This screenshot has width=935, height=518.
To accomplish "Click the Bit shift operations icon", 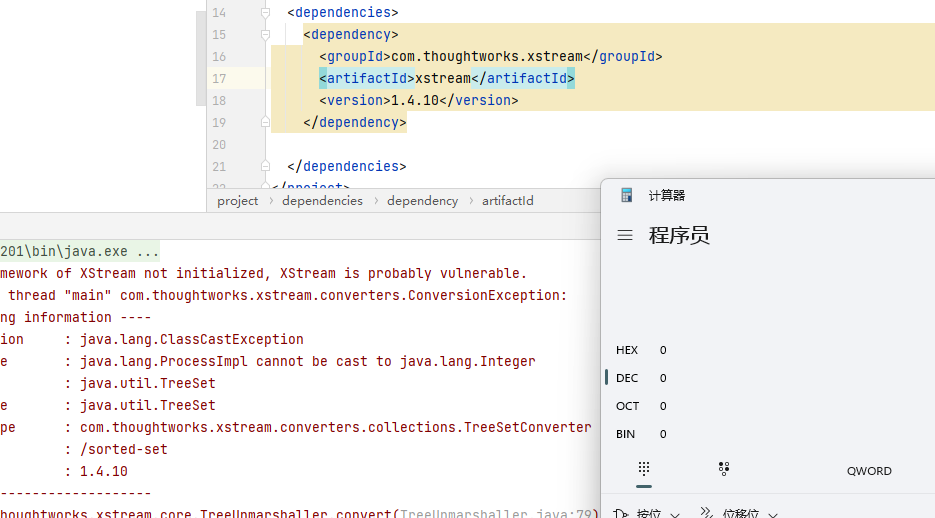I will tap(706, 514).
